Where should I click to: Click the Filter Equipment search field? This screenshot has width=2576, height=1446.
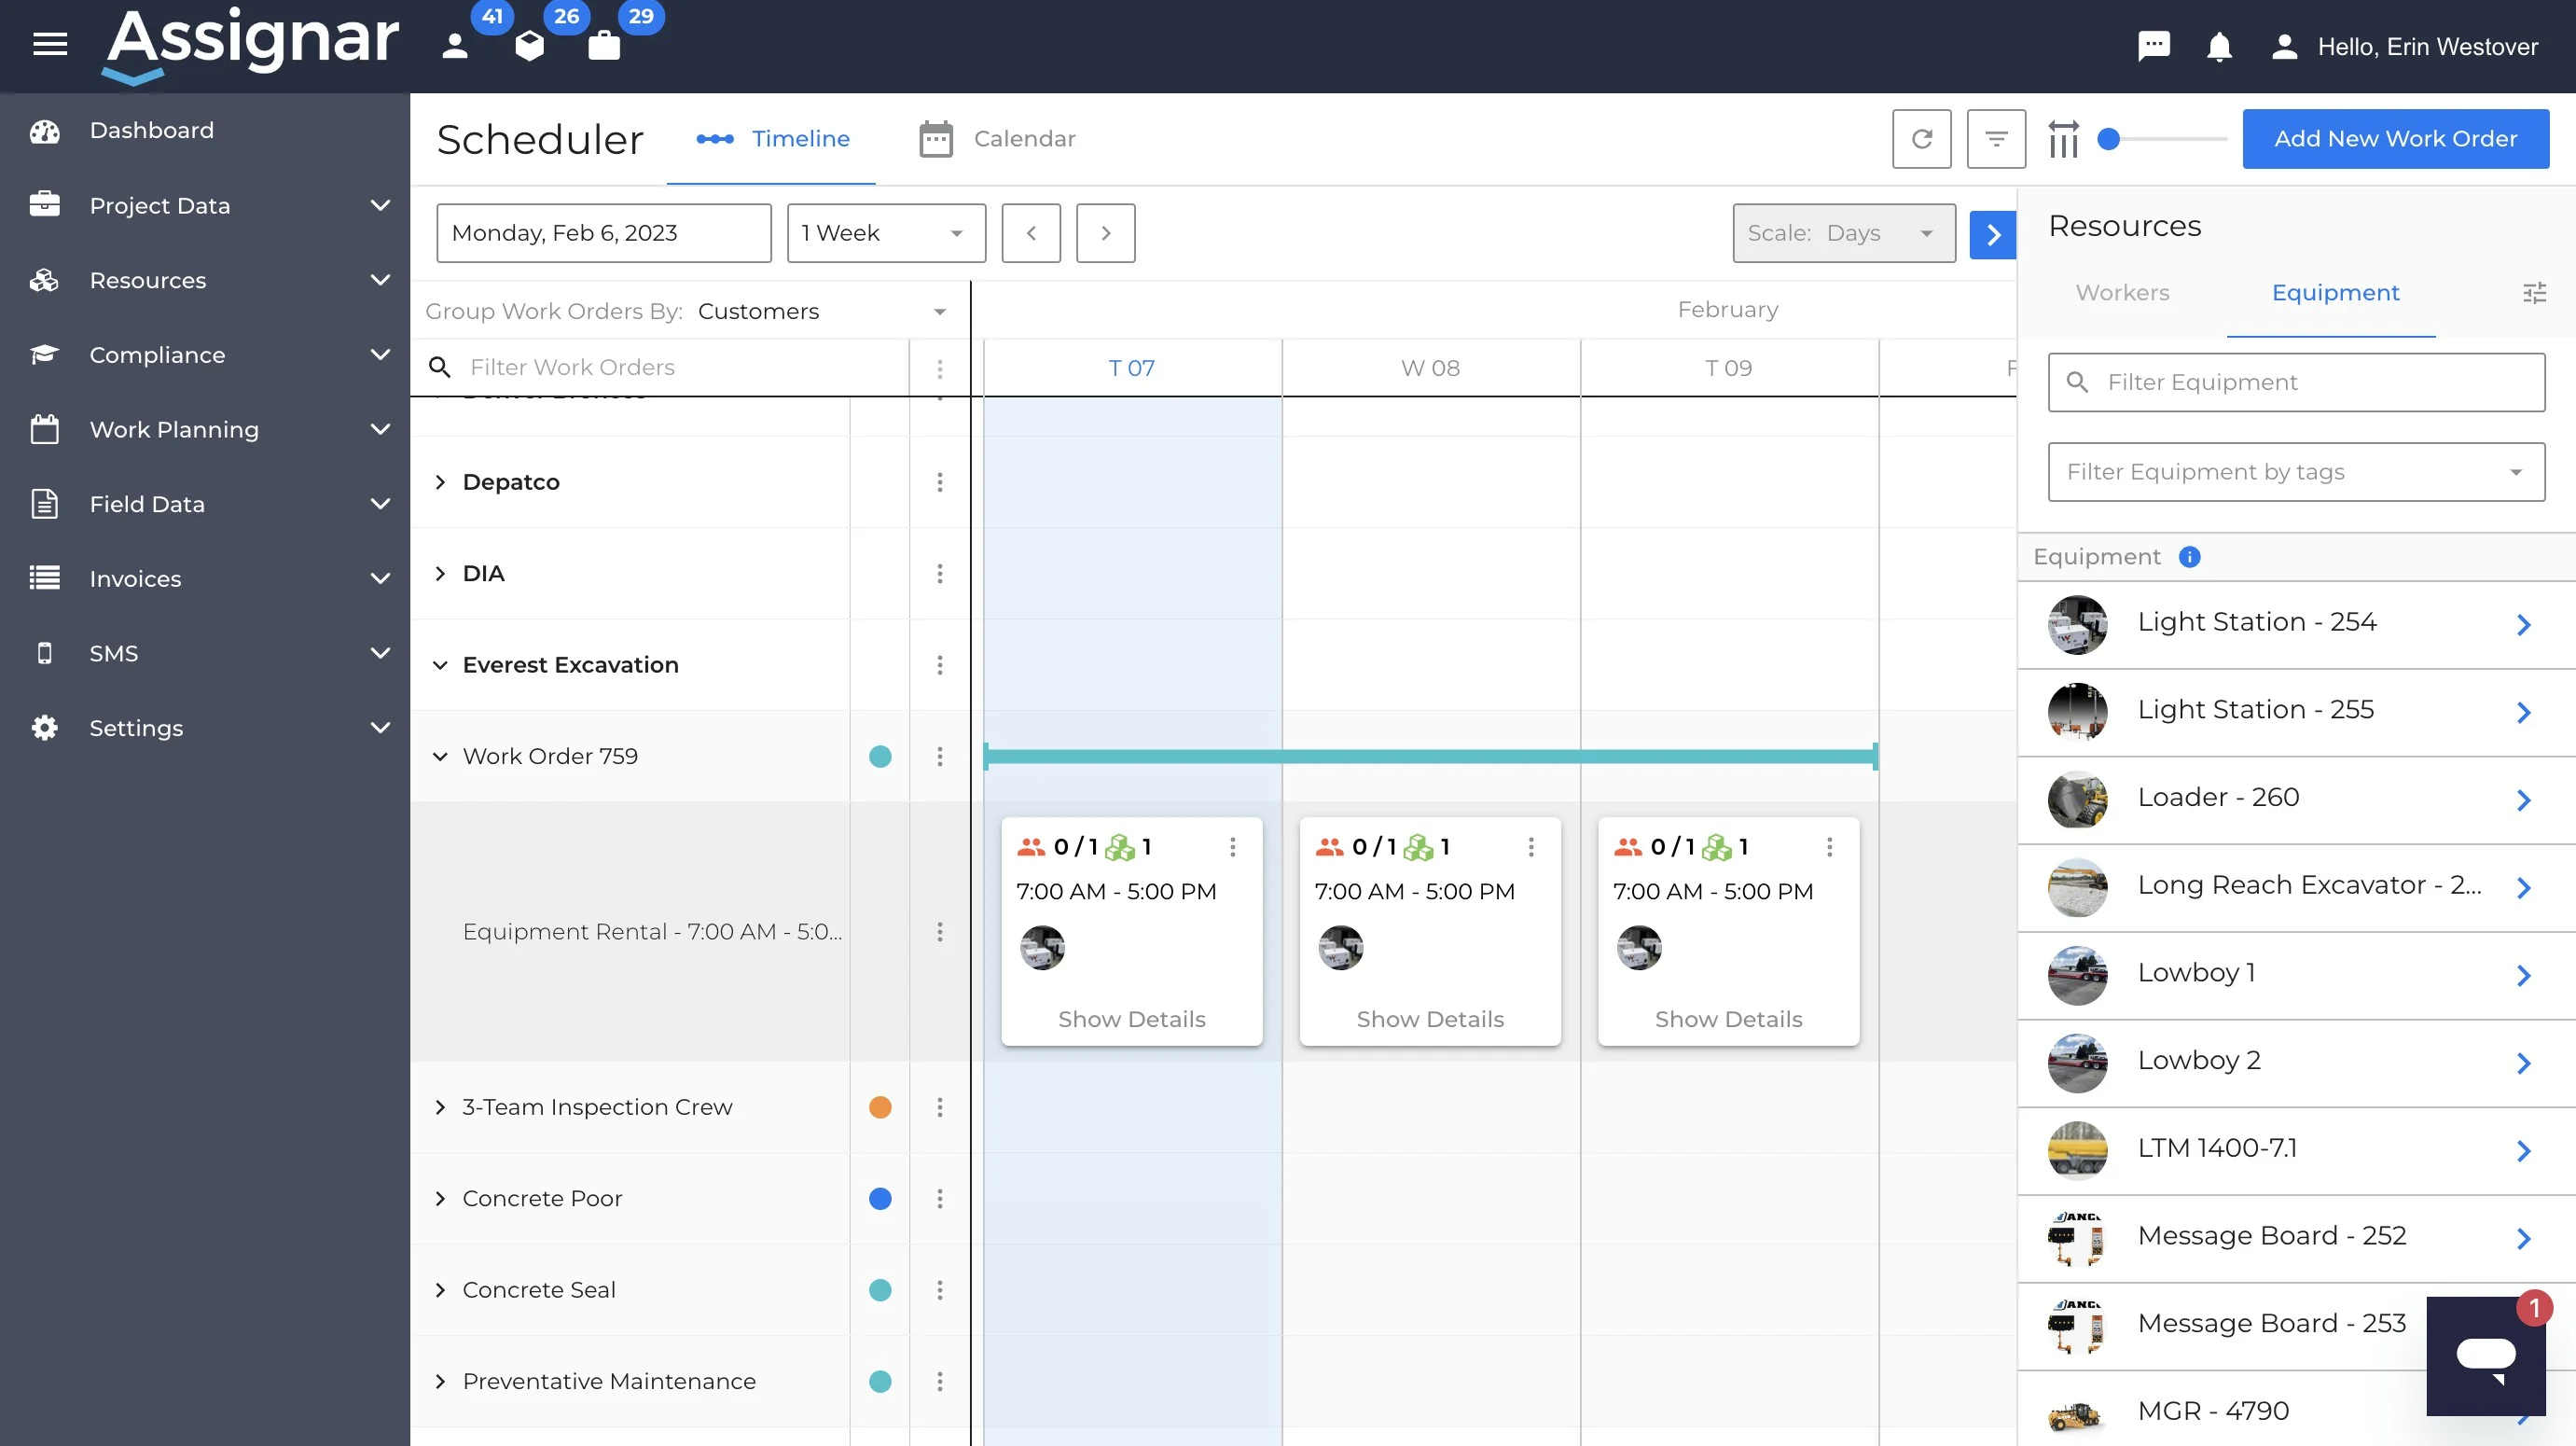tap(2296, 382)
